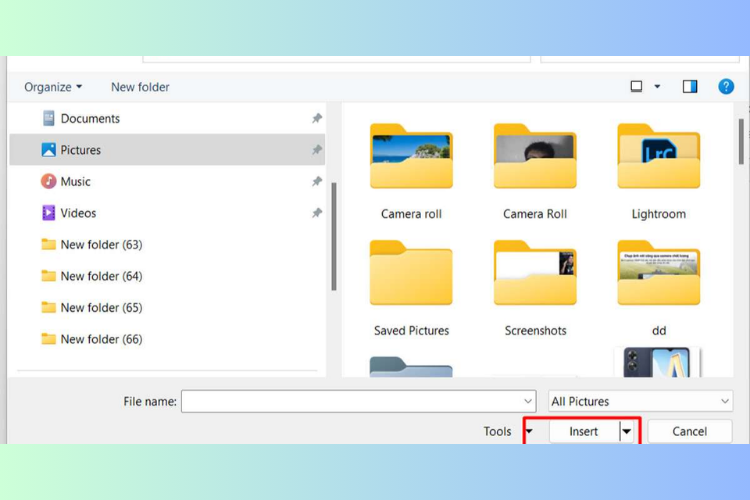Click the Music note icon
Viewport: 750px width, 500px height.
(x=48, y=181)
